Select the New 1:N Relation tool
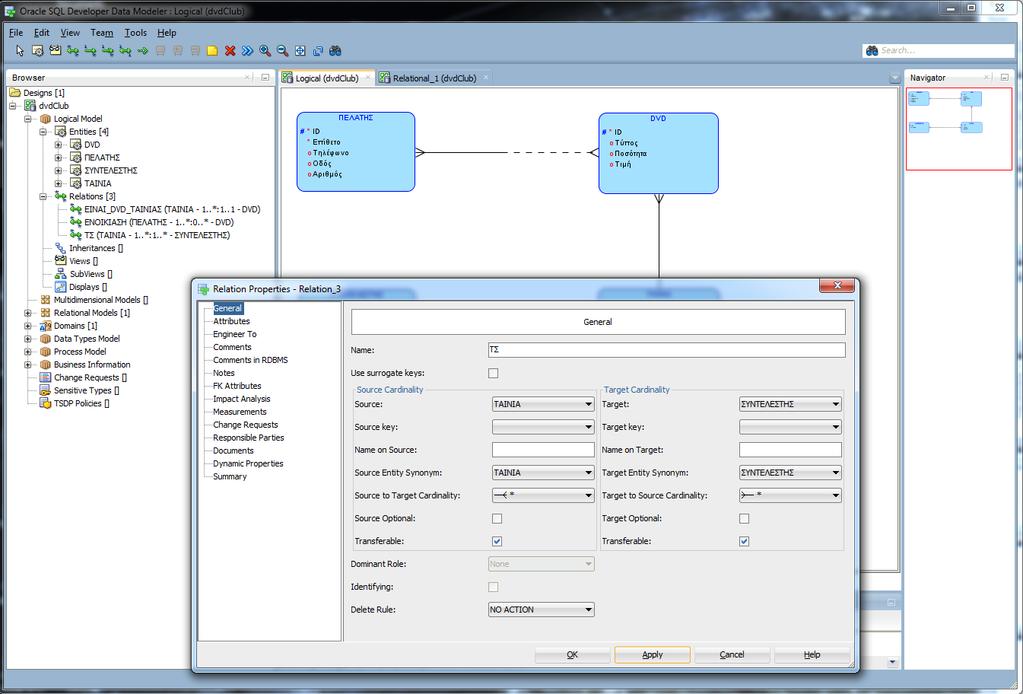The image size is (1023, 694). tap(90, 50)
